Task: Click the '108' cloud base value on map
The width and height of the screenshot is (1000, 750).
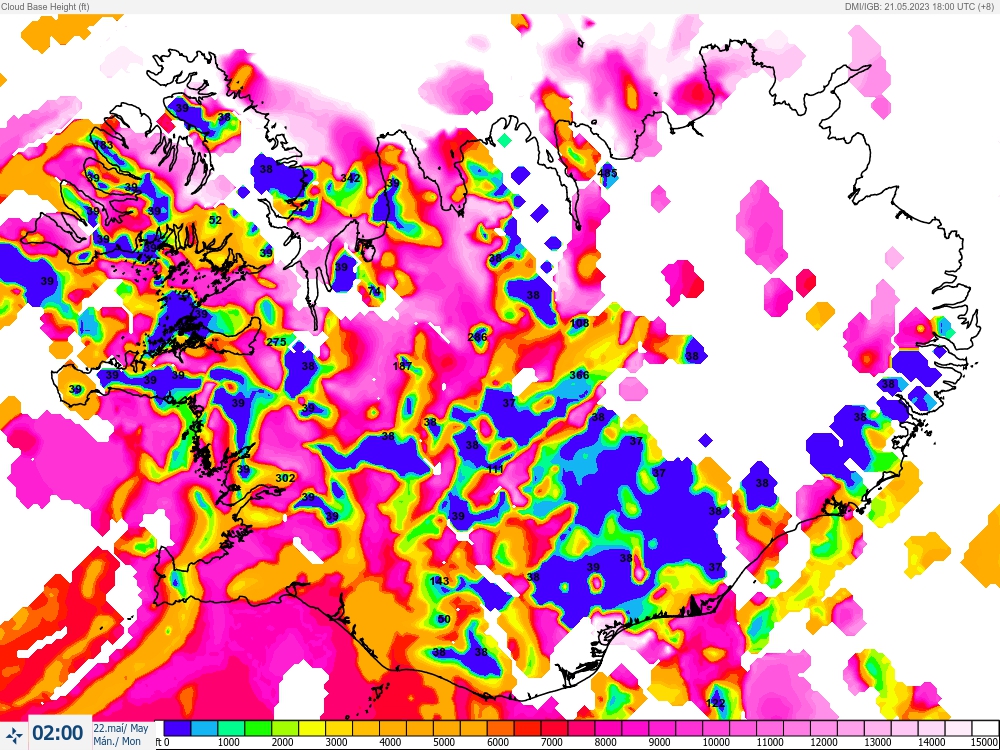Action: (580, 323)
